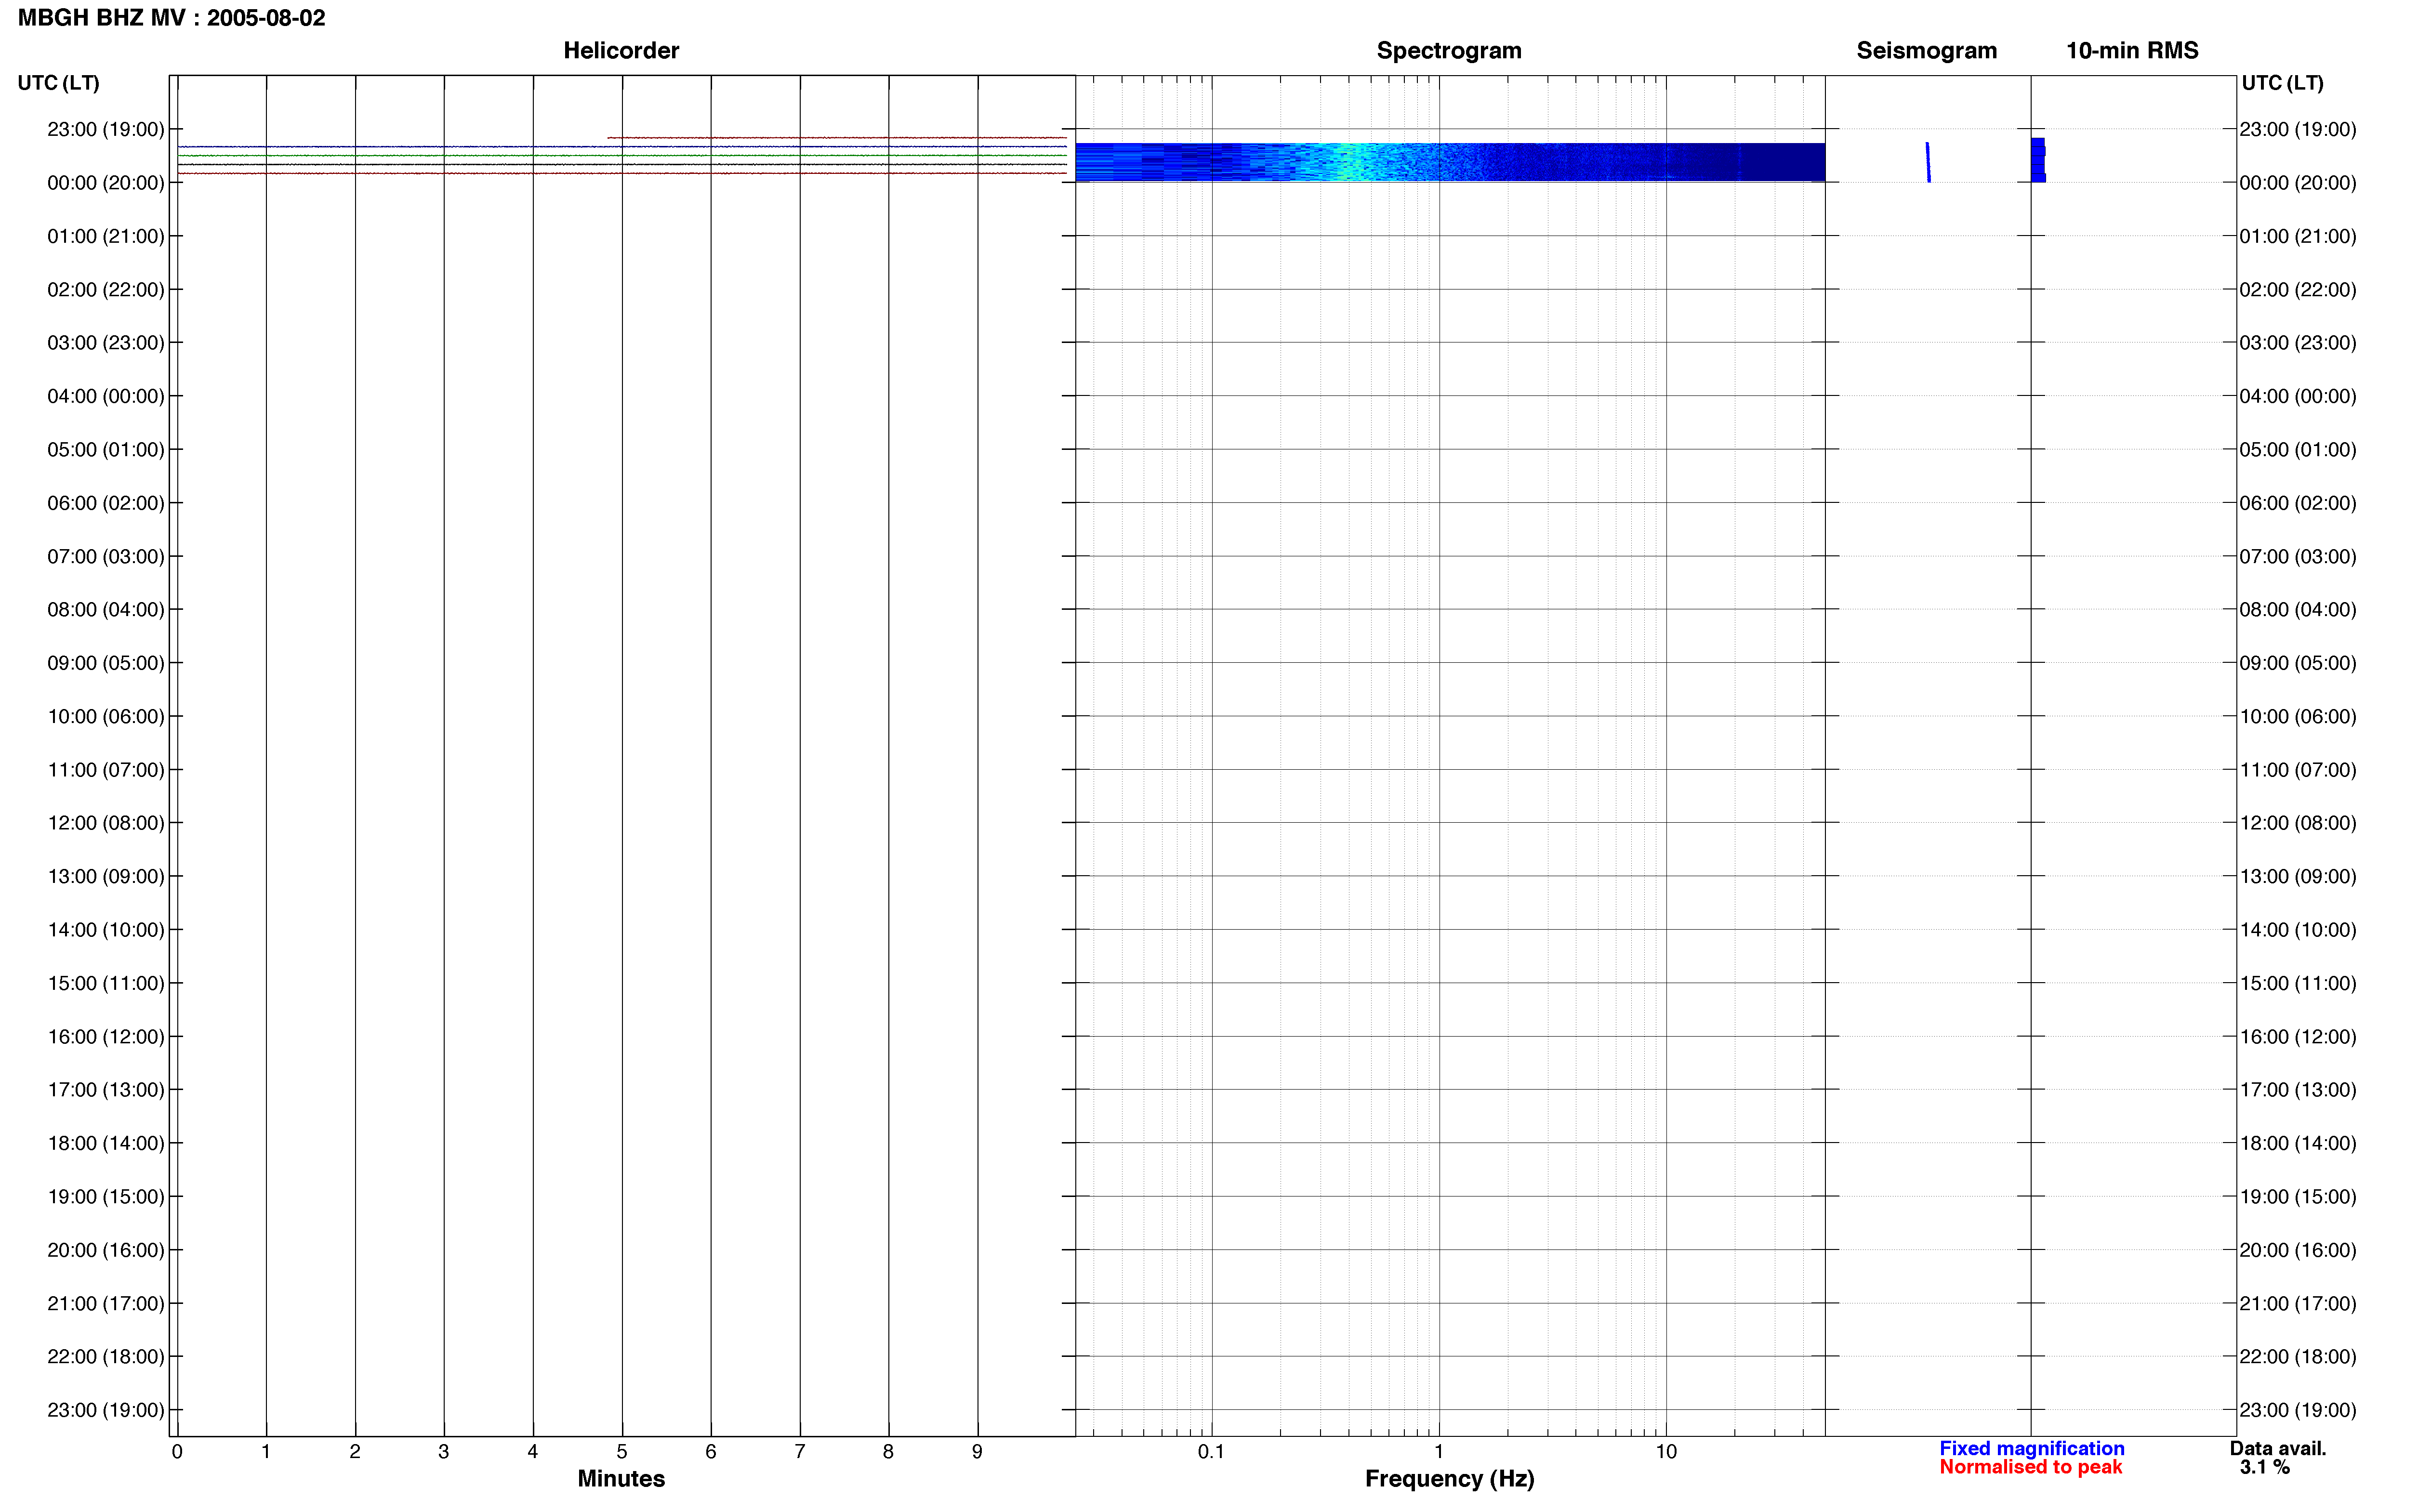Image resolution: width=2418 pixels, height=1512 pixels.
Task: Click the minutes tick label '0'
Action: pos(177,1452)
